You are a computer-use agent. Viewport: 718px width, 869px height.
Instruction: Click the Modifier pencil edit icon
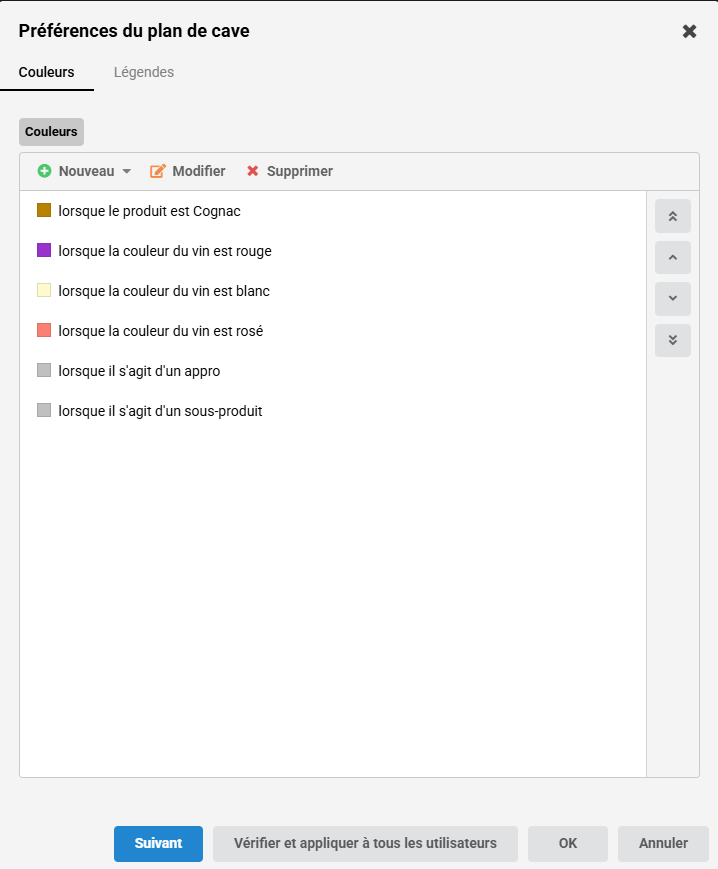point(157,171)
